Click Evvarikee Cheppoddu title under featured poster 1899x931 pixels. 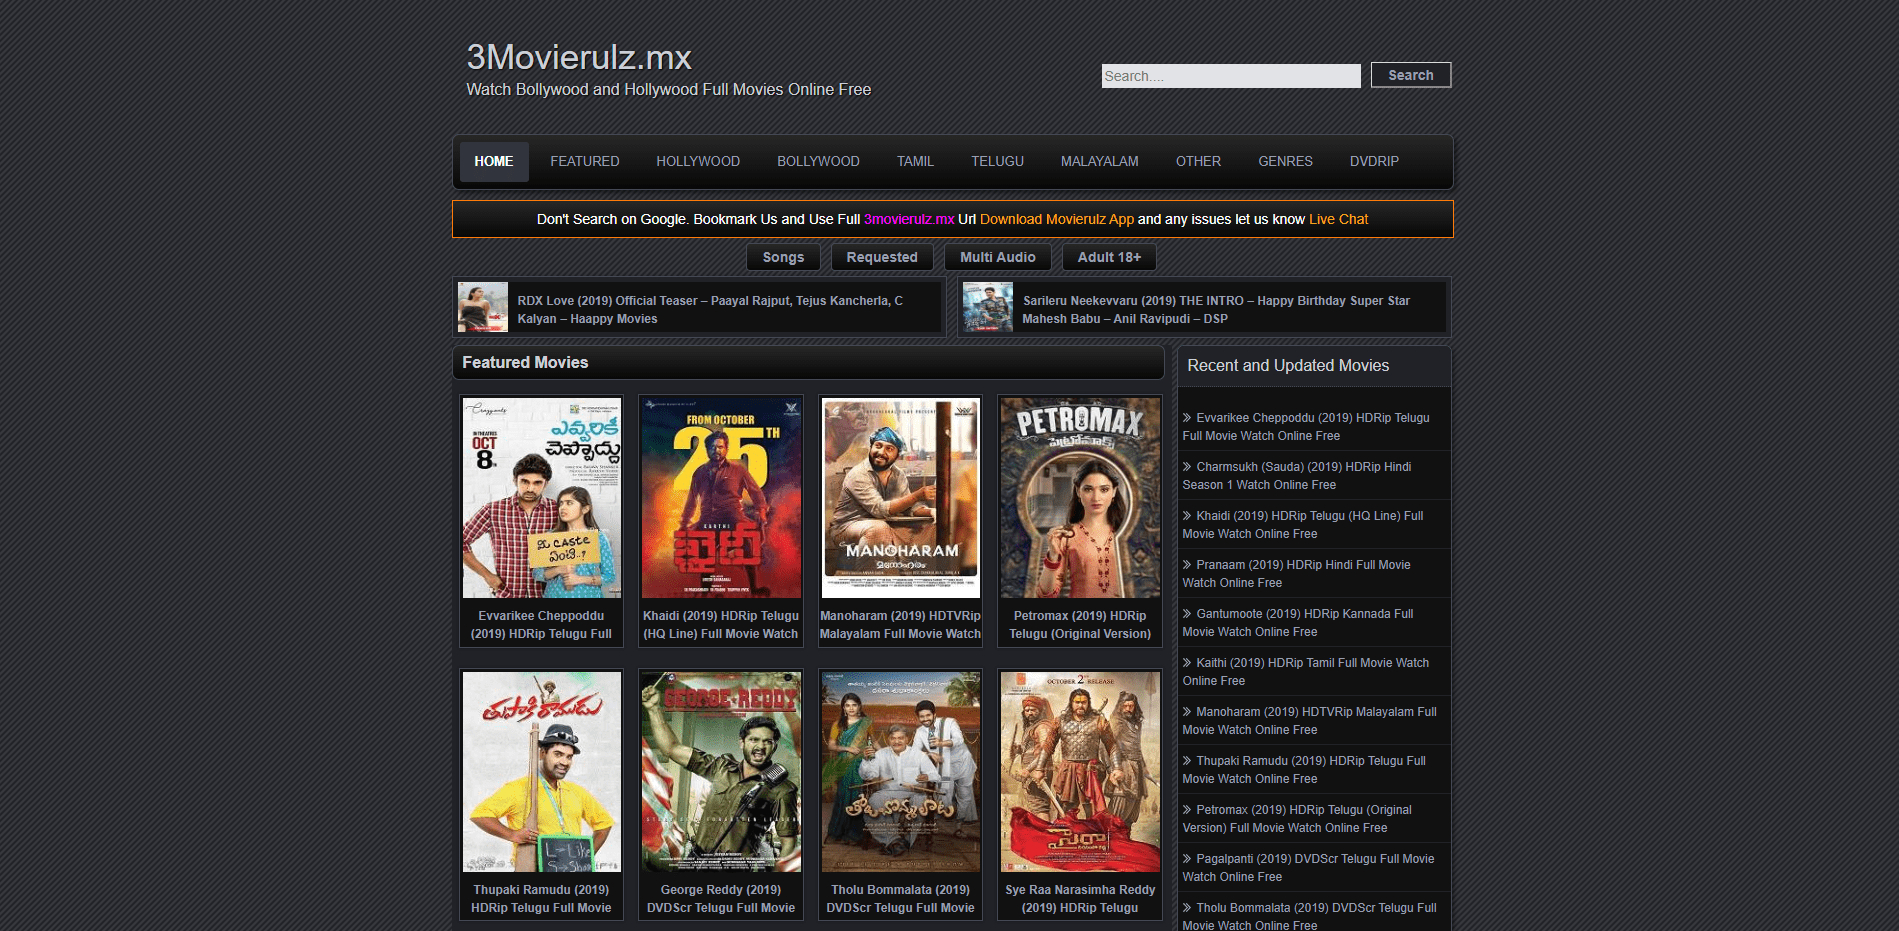pos(541,625)
